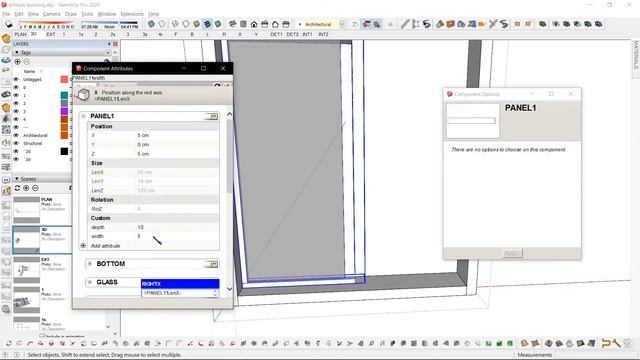640x360 pixels.
Task: Select the X-ray face style icon
Action: coord(151,24)
